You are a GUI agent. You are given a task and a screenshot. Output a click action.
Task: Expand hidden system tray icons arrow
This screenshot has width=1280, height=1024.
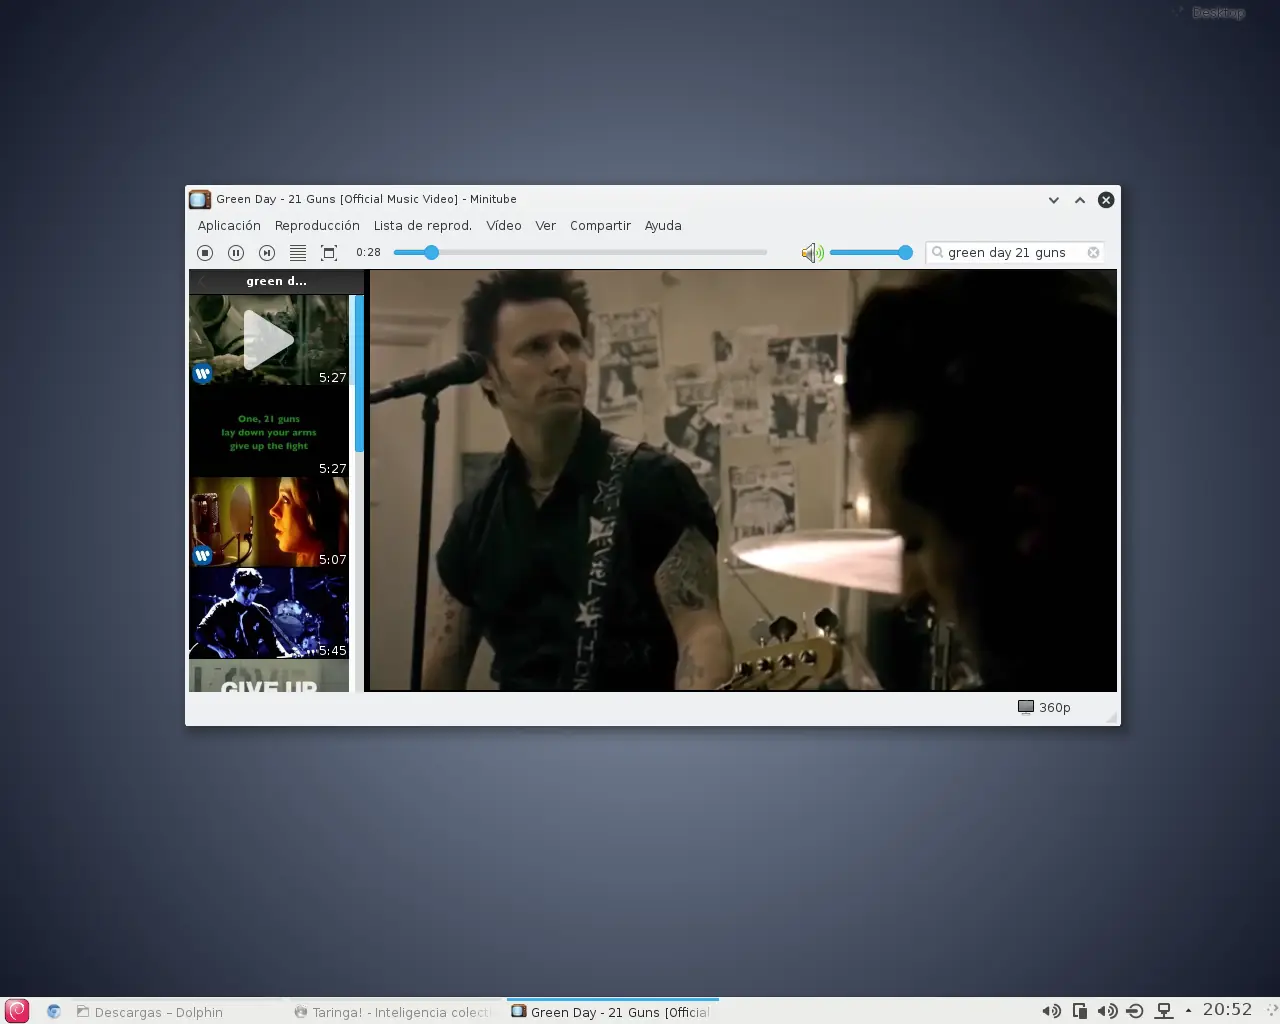click(1188, 1011)
